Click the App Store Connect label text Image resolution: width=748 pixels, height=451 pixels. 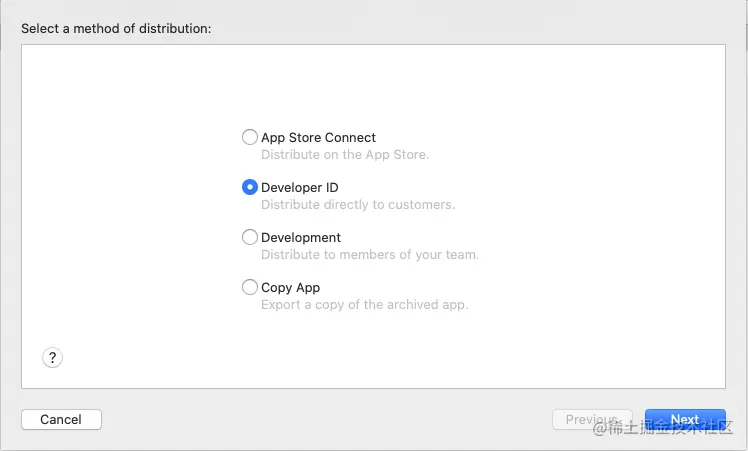coord(318,138)
